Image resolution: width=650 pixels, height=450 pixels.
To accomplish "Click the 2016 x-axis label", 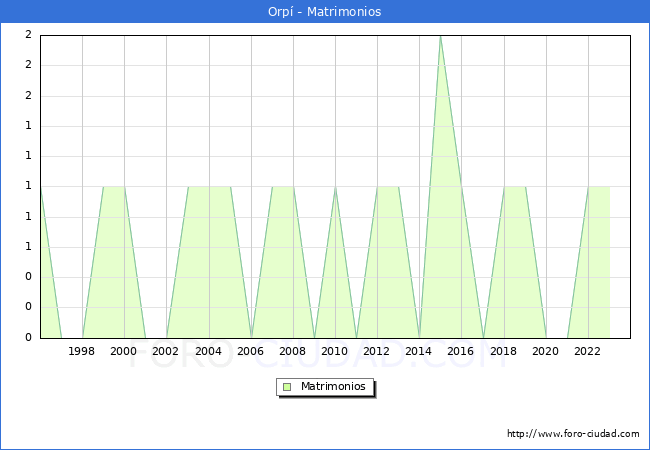I will click(461, 351).
